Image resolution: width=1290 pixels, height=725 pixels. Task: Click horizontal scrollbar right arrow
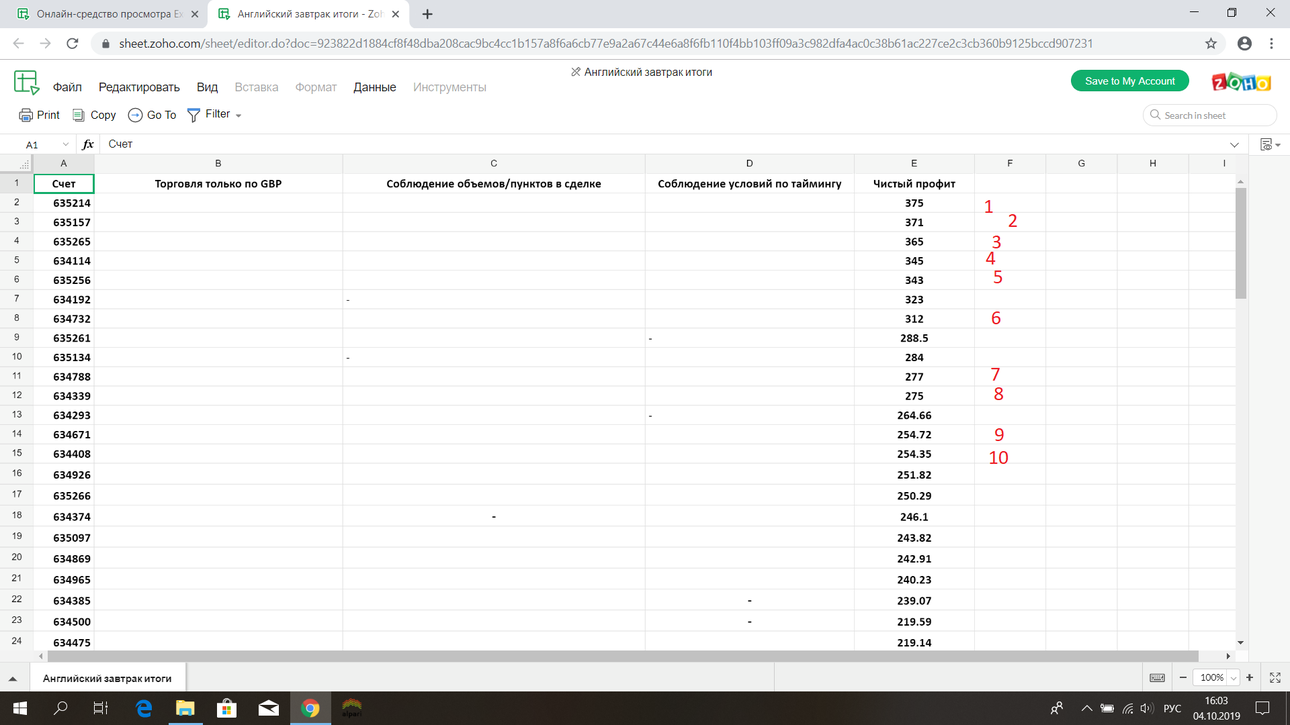(1229, 656)
